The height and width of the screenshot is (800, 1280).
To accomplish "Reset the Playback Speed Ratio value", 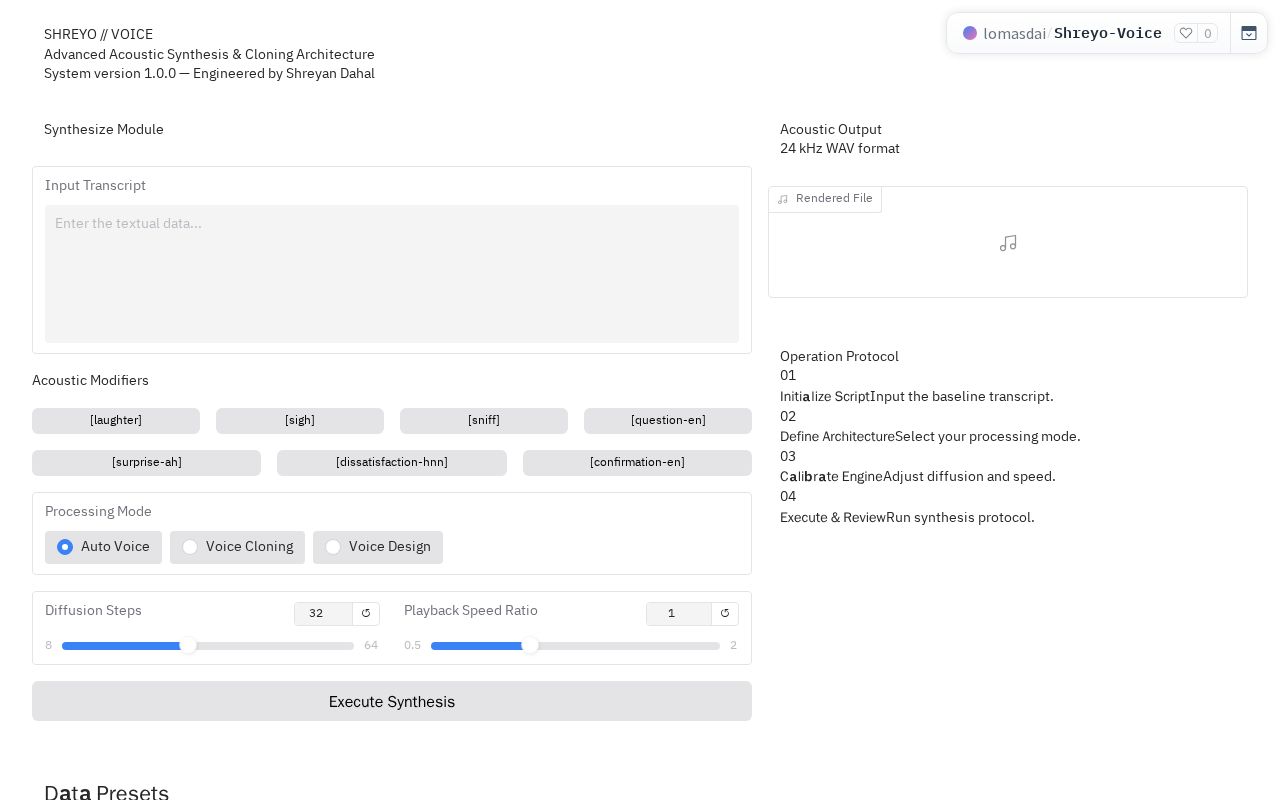I will (725, 613).
